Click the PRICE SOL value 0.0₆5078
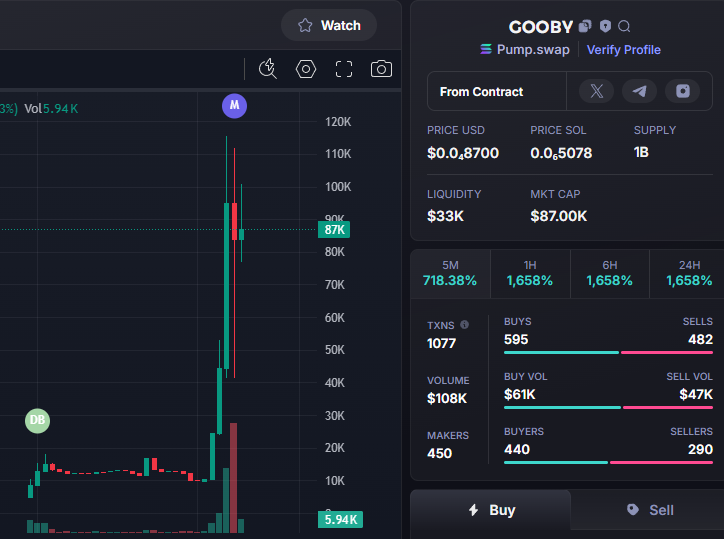724x539 pixels. click(x=561, y=153)
